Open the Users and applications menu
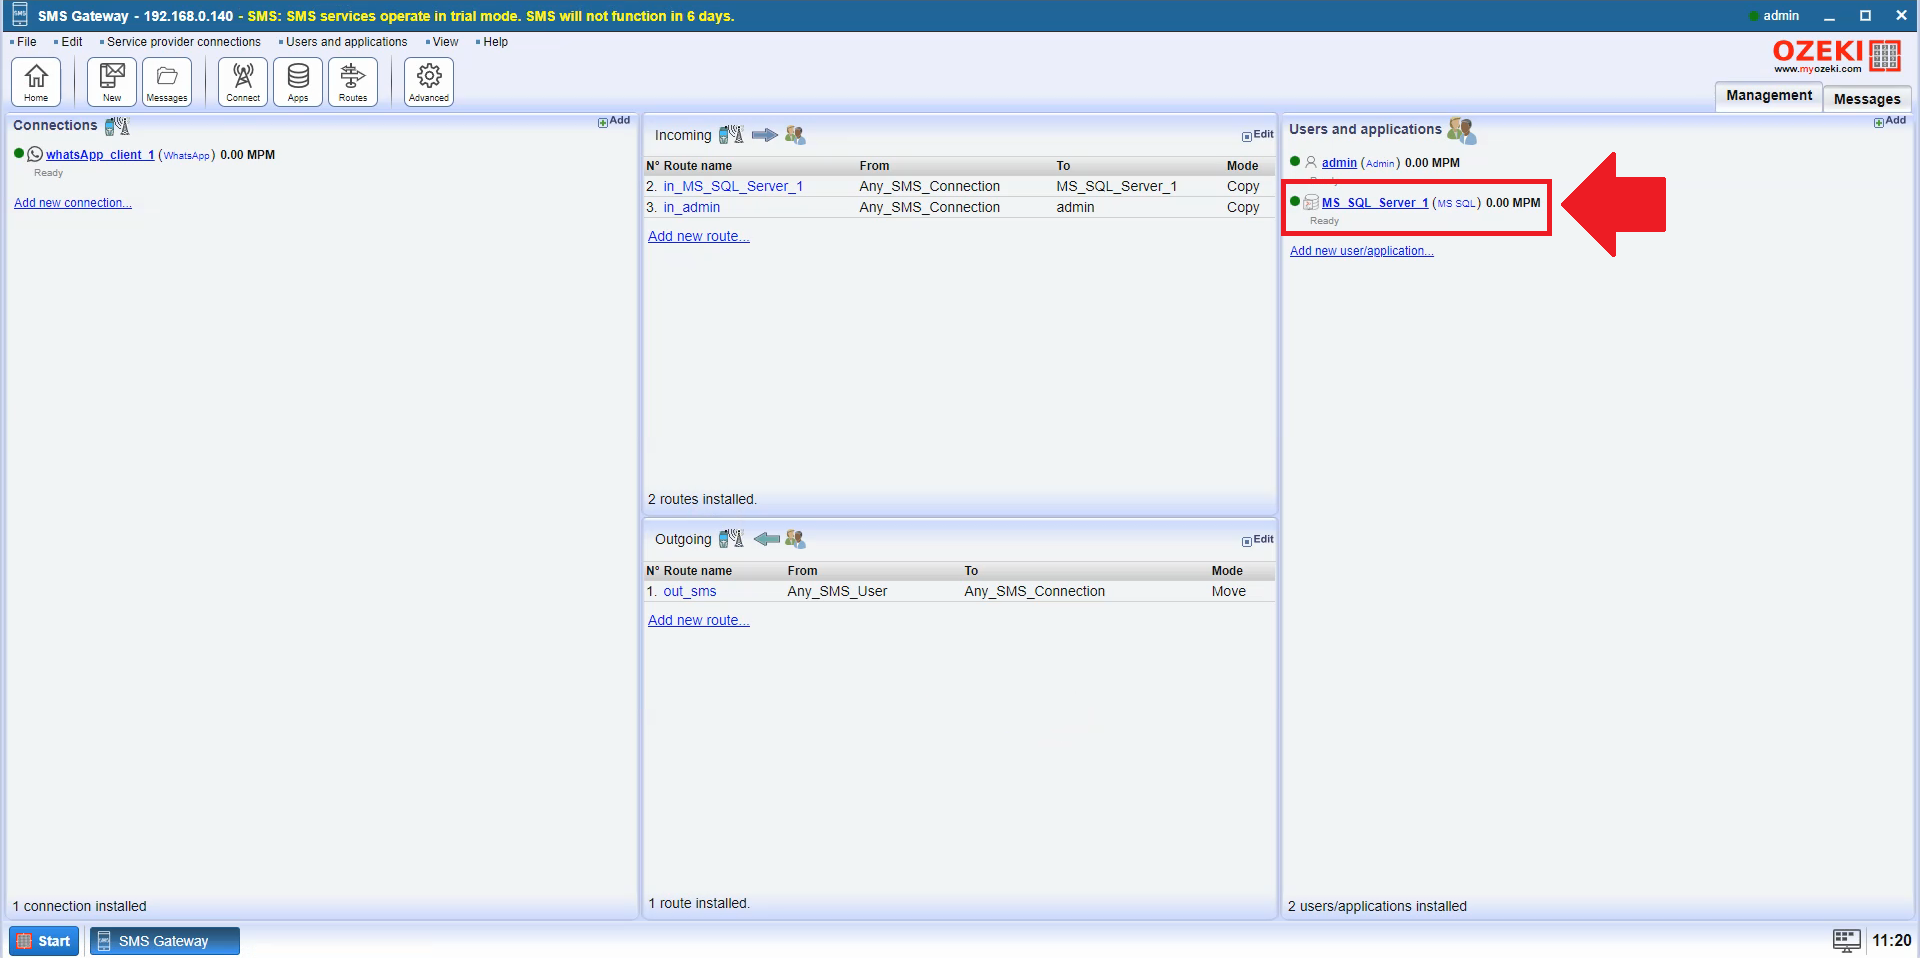 point(346,42)
